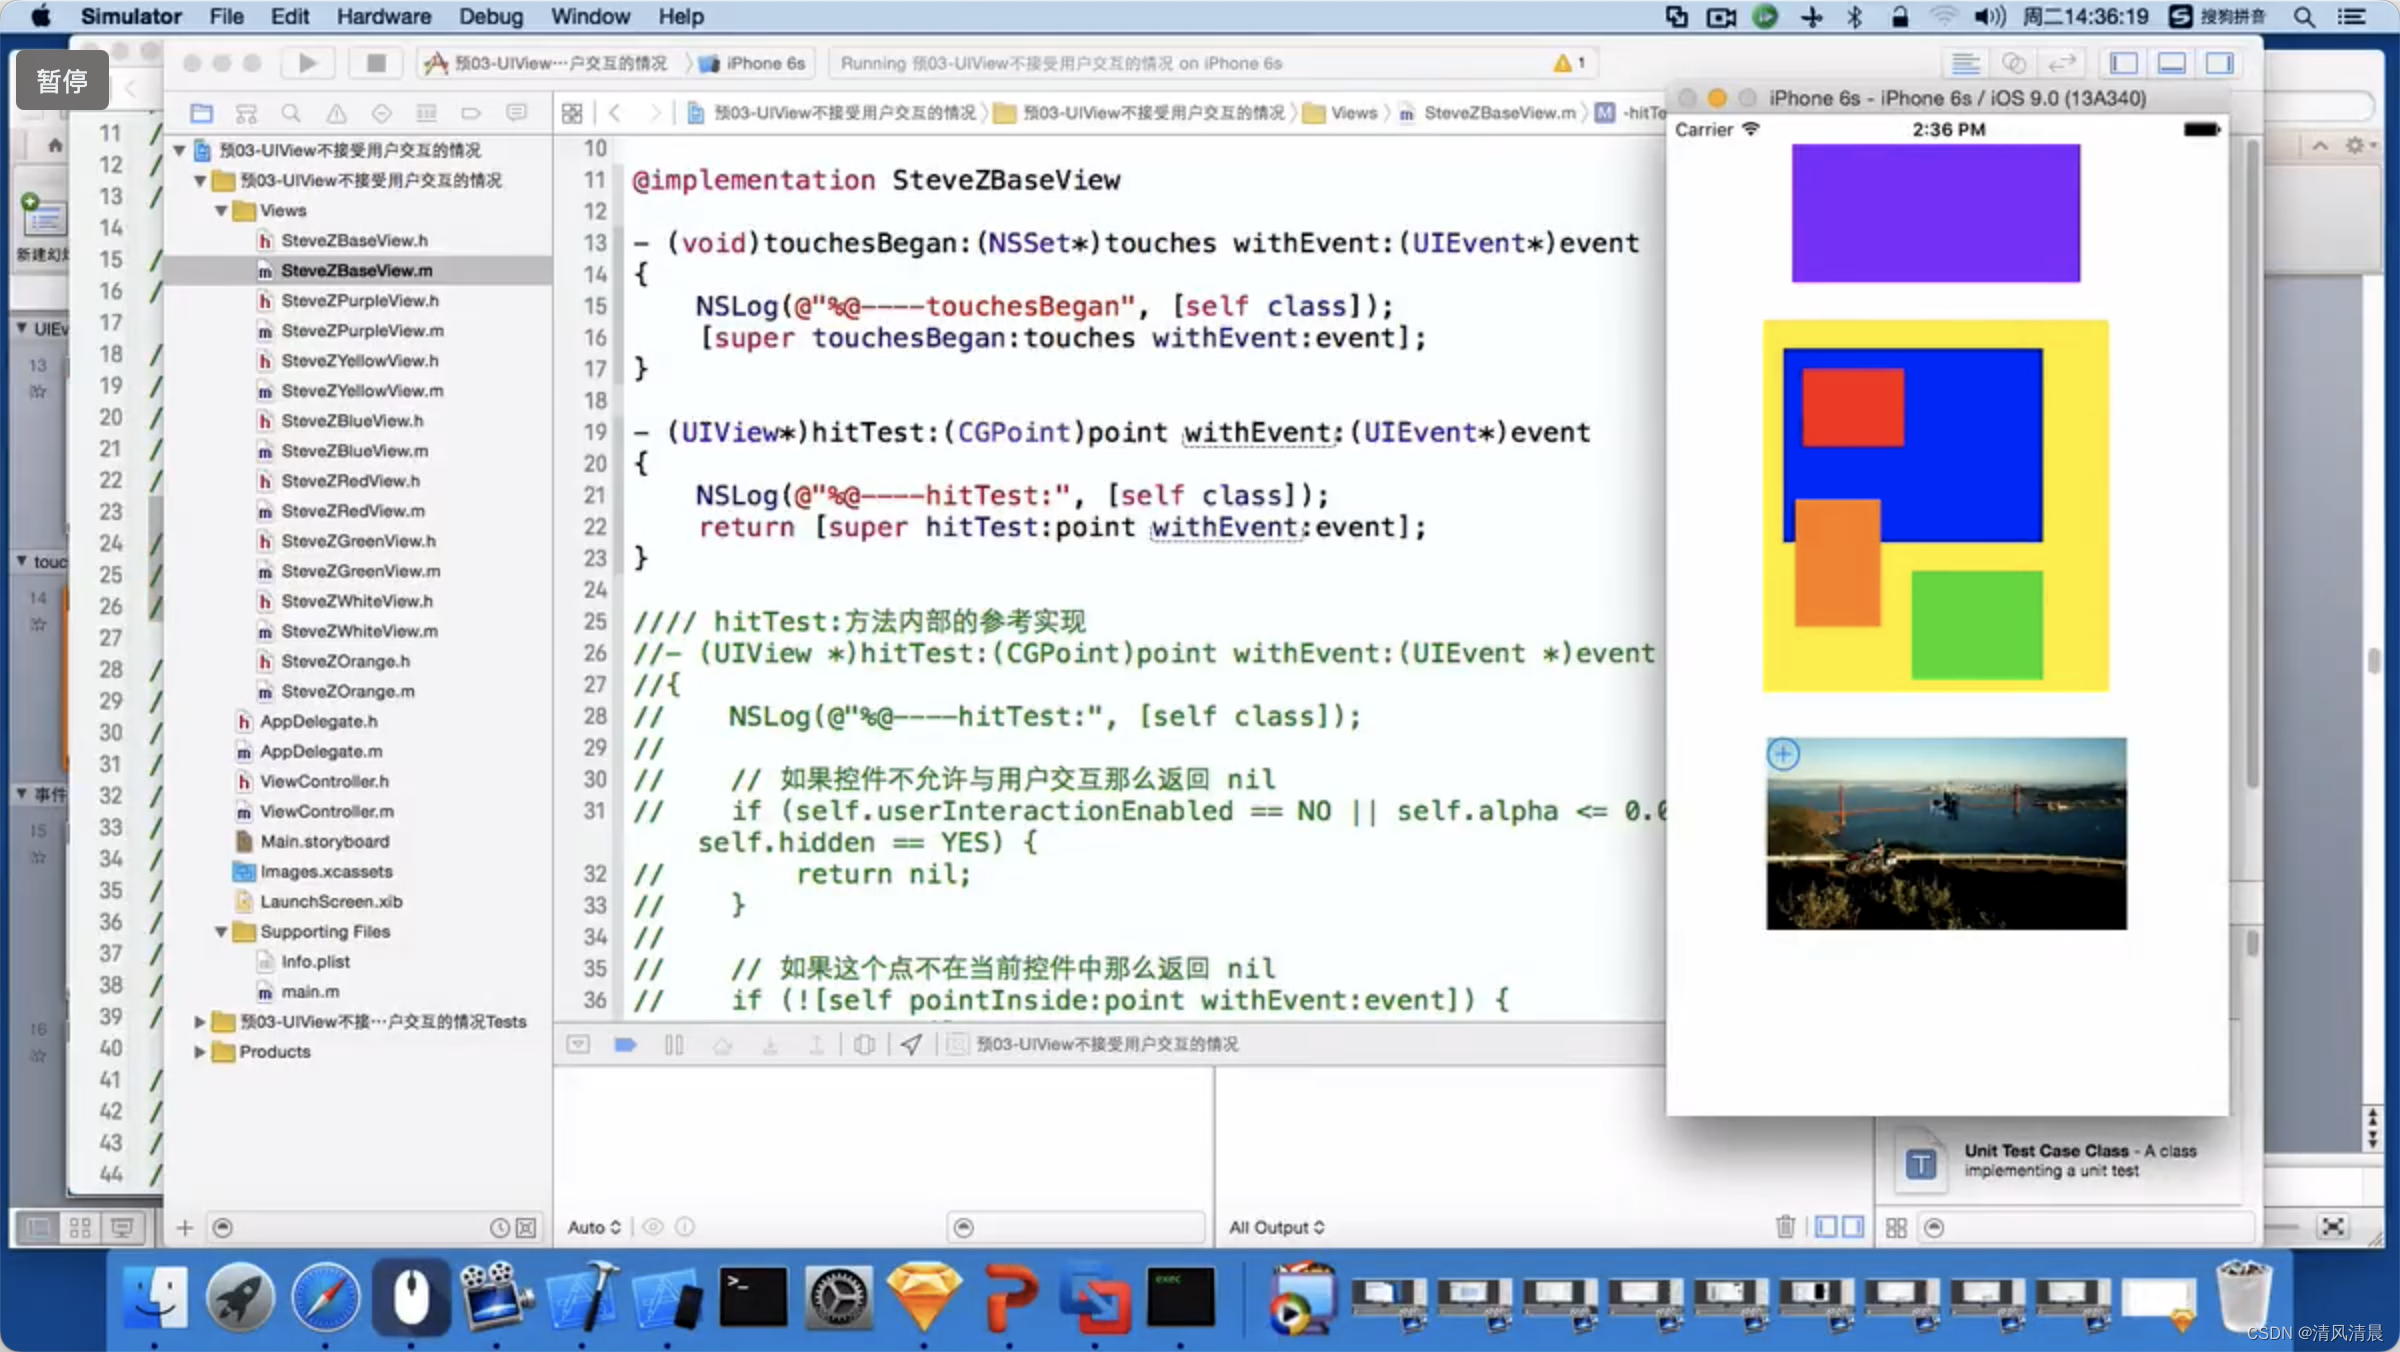This screenshot has width=2400, height=1352.
Task: Select Main.storyboard in the navigator
Action: pyautogui.click(x=357, y=841)
